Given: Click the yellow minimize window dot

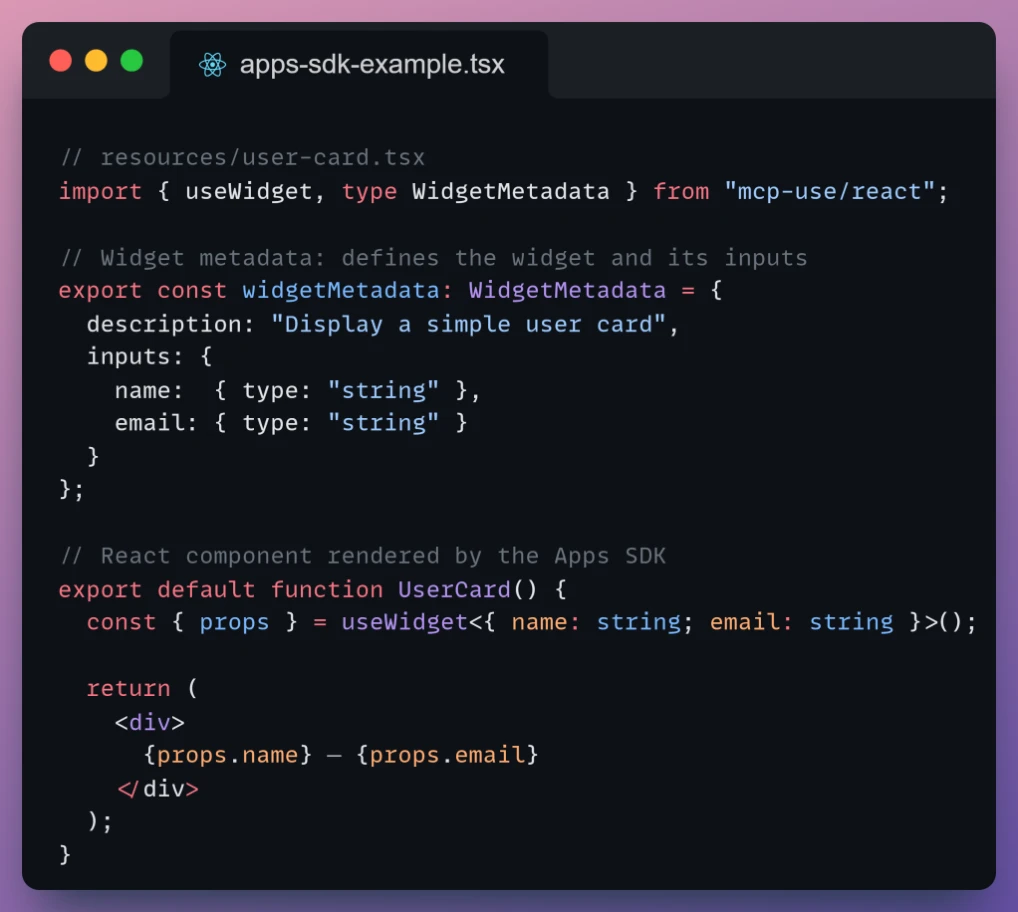Looking at the screenshot, I should point(96,61).
